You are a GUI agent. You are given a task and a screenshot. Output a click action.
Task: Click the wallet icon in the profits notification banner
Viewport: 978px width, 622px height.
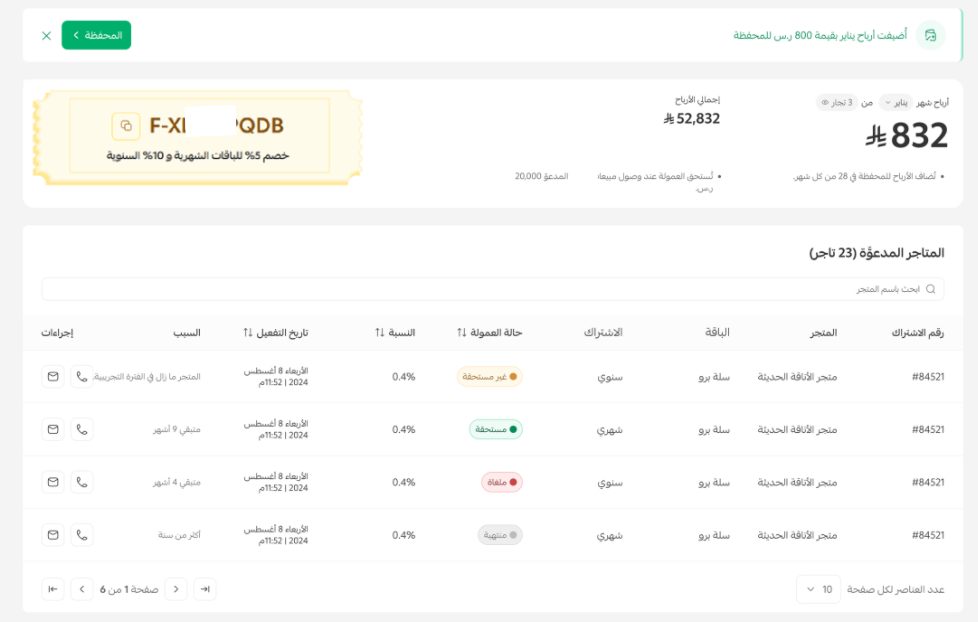point(932,35)
